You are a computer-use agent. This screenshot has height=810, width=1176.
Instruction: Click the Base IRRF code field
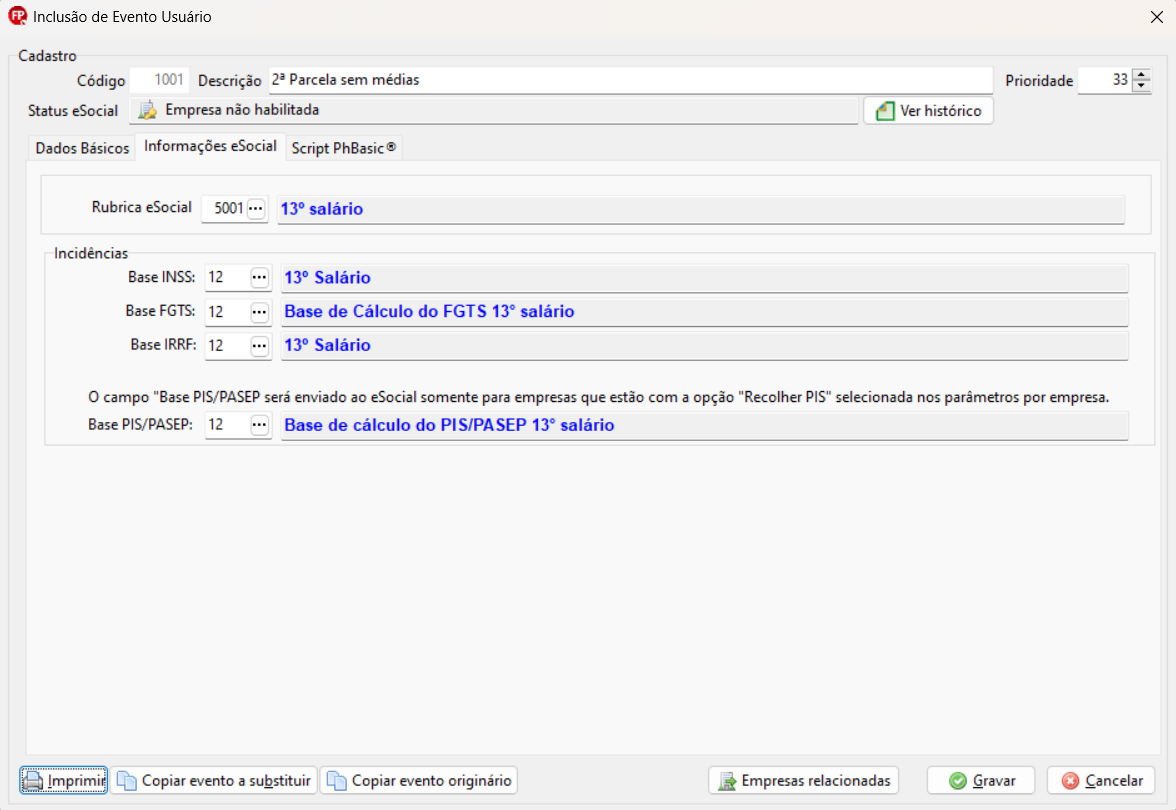[x=227, y=346]
